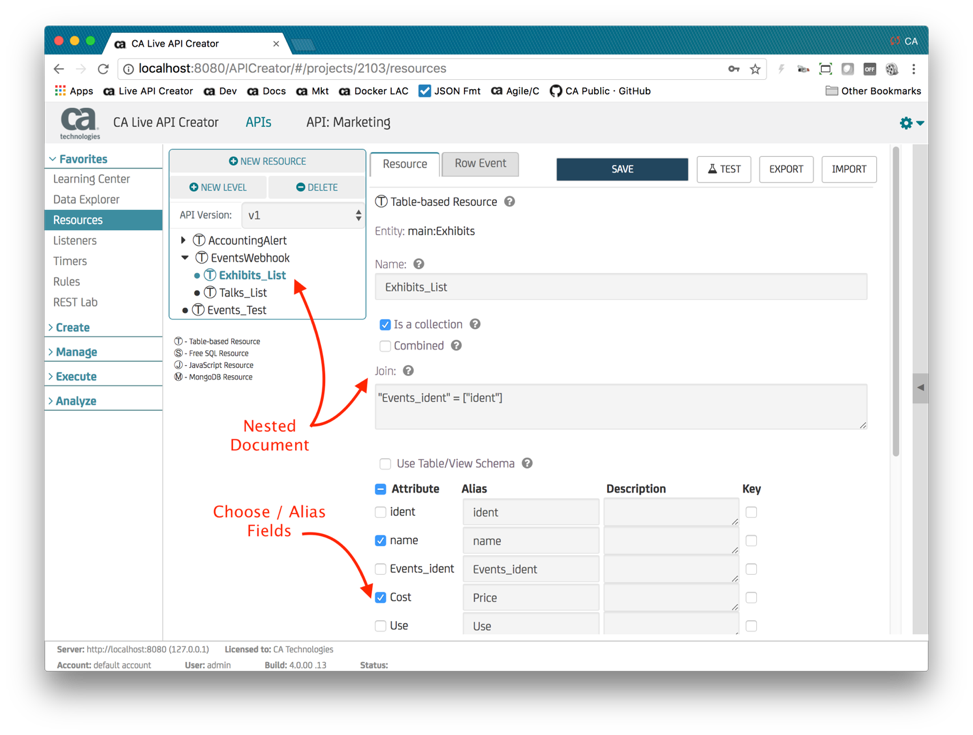The width and height of the screenshot is (973, 735).
Task: Open API Version dropdown
Action: 303,215
